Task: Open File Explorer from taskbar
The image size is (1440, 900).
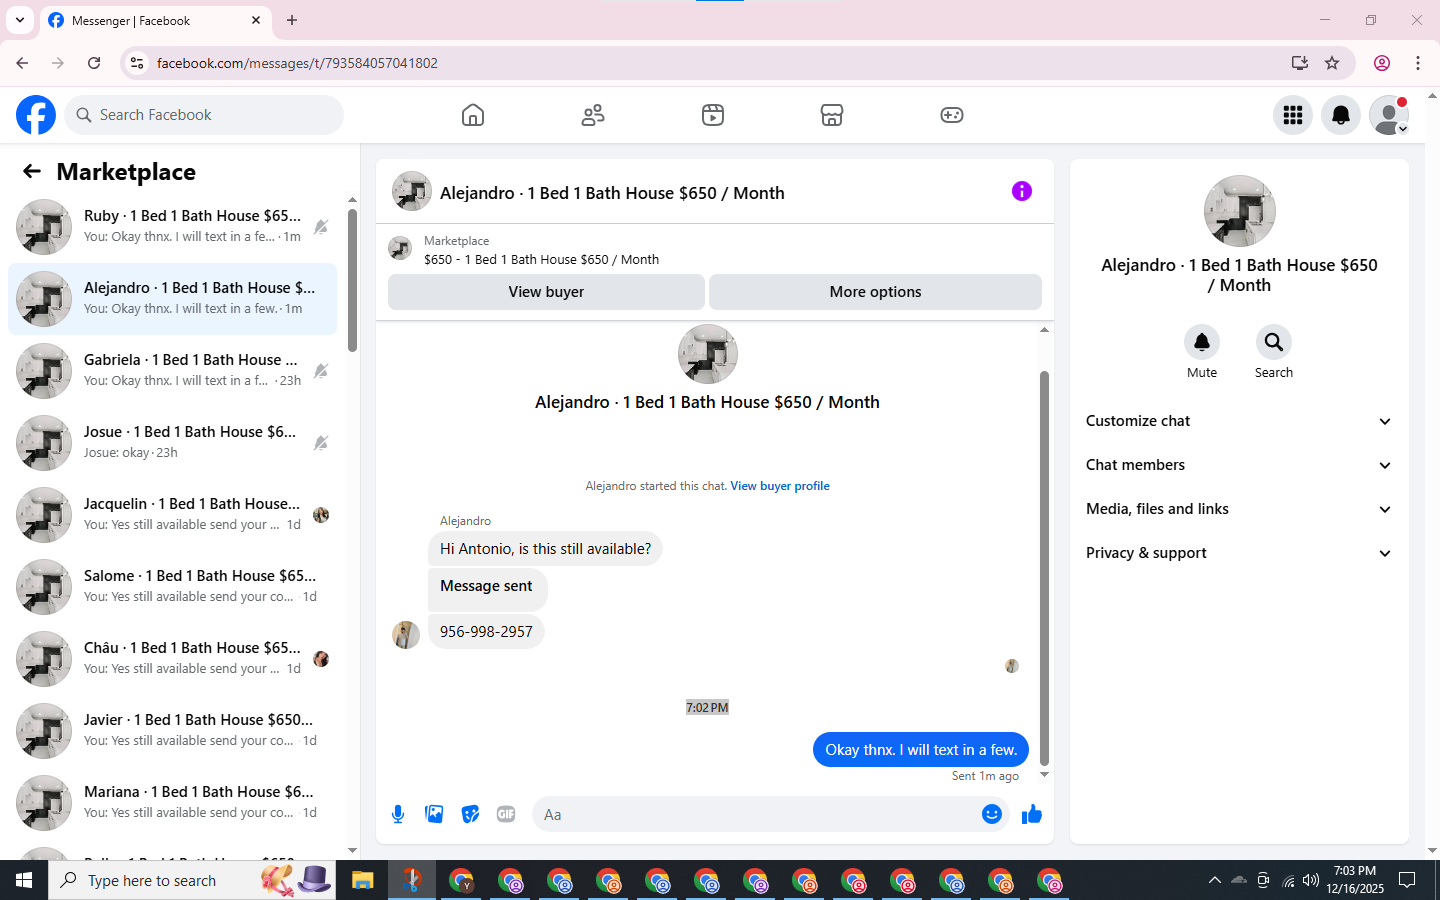Action: click(x=362, y=880)
